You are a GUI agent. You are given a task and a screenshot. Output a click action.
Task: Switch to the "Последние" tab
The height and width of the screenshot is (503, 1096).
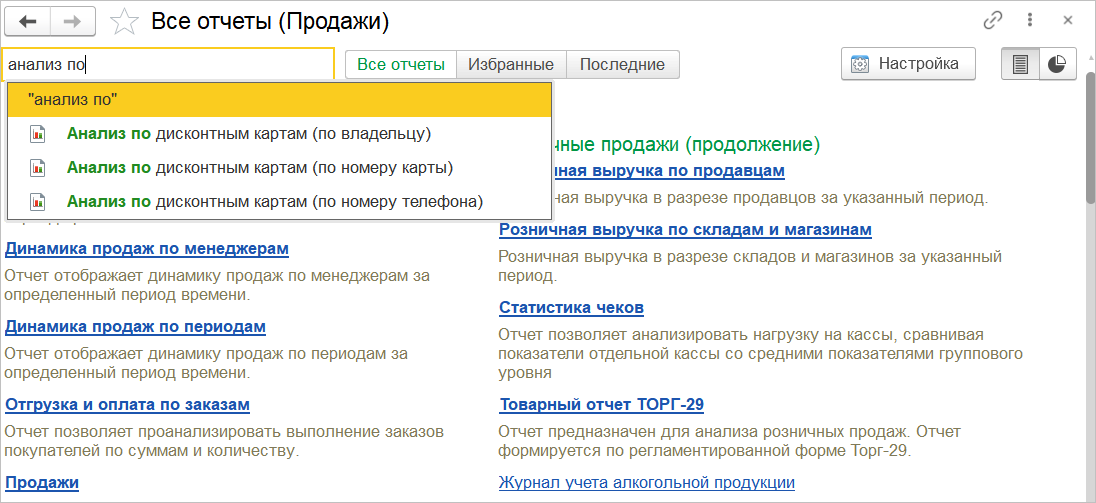(x=622, y=64)
